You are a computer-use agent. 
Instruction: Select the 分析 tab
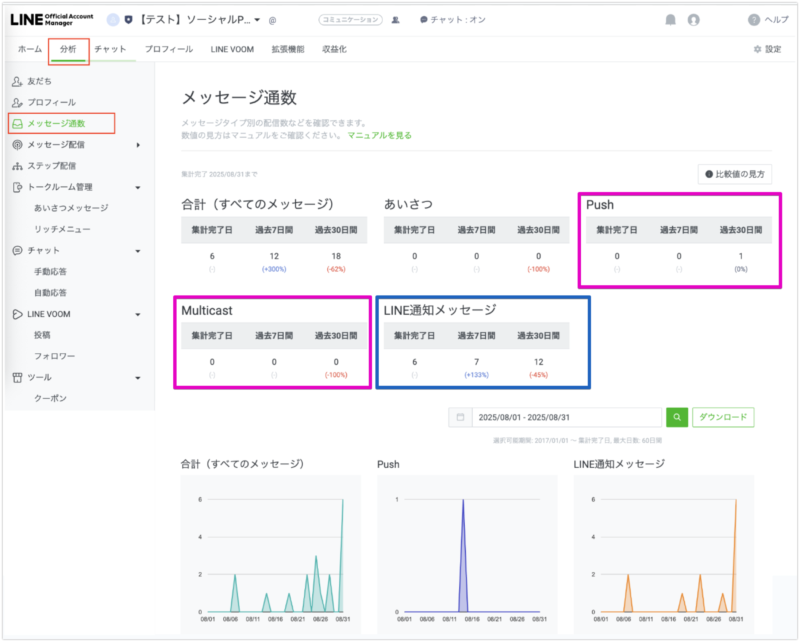(68, 49)
